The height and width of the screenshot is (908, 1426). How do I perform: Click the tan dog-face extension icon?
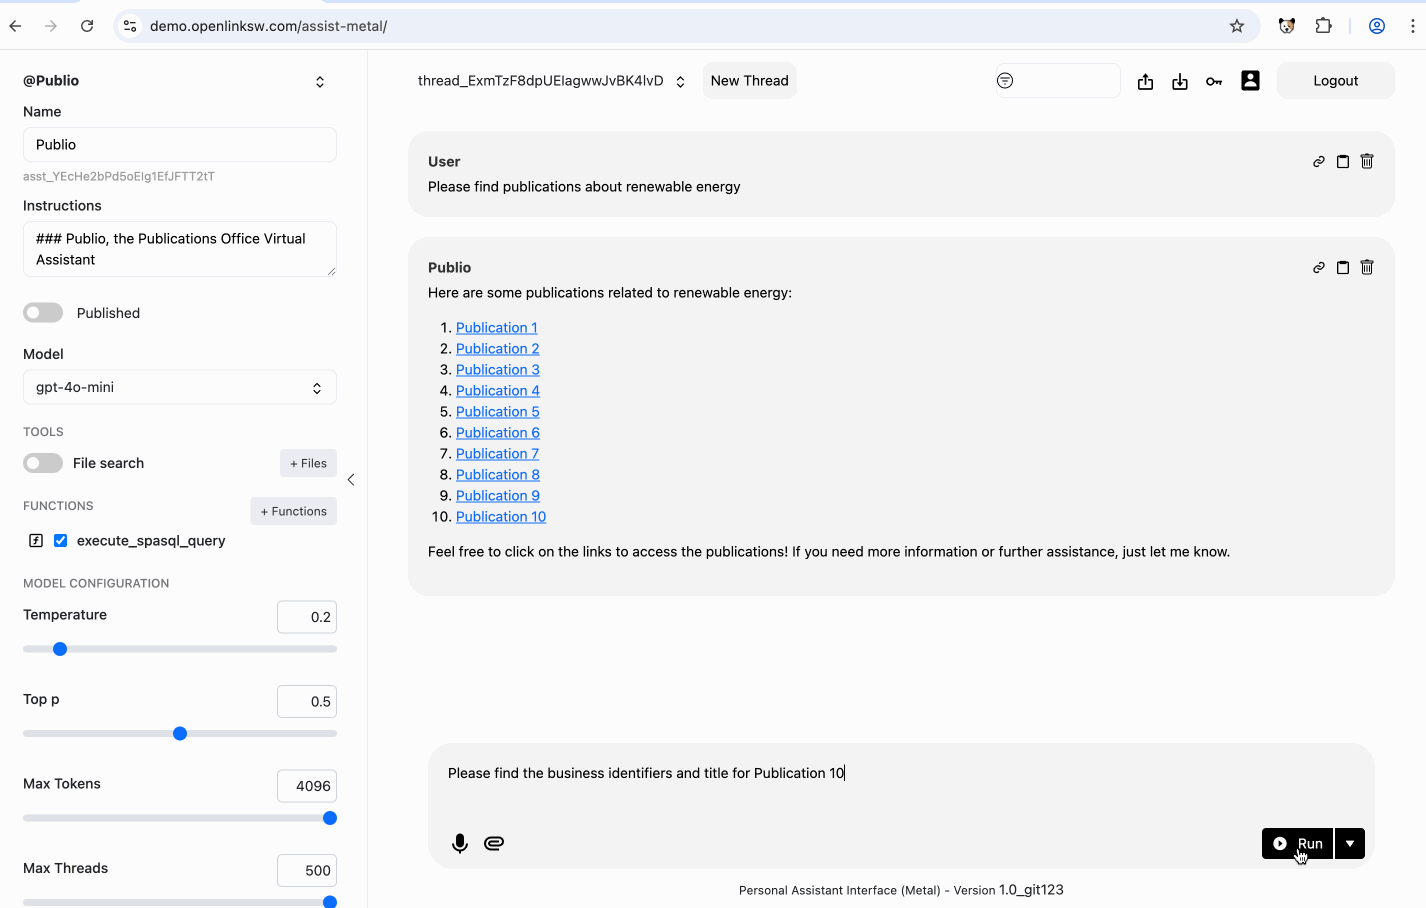[1287, 26]
